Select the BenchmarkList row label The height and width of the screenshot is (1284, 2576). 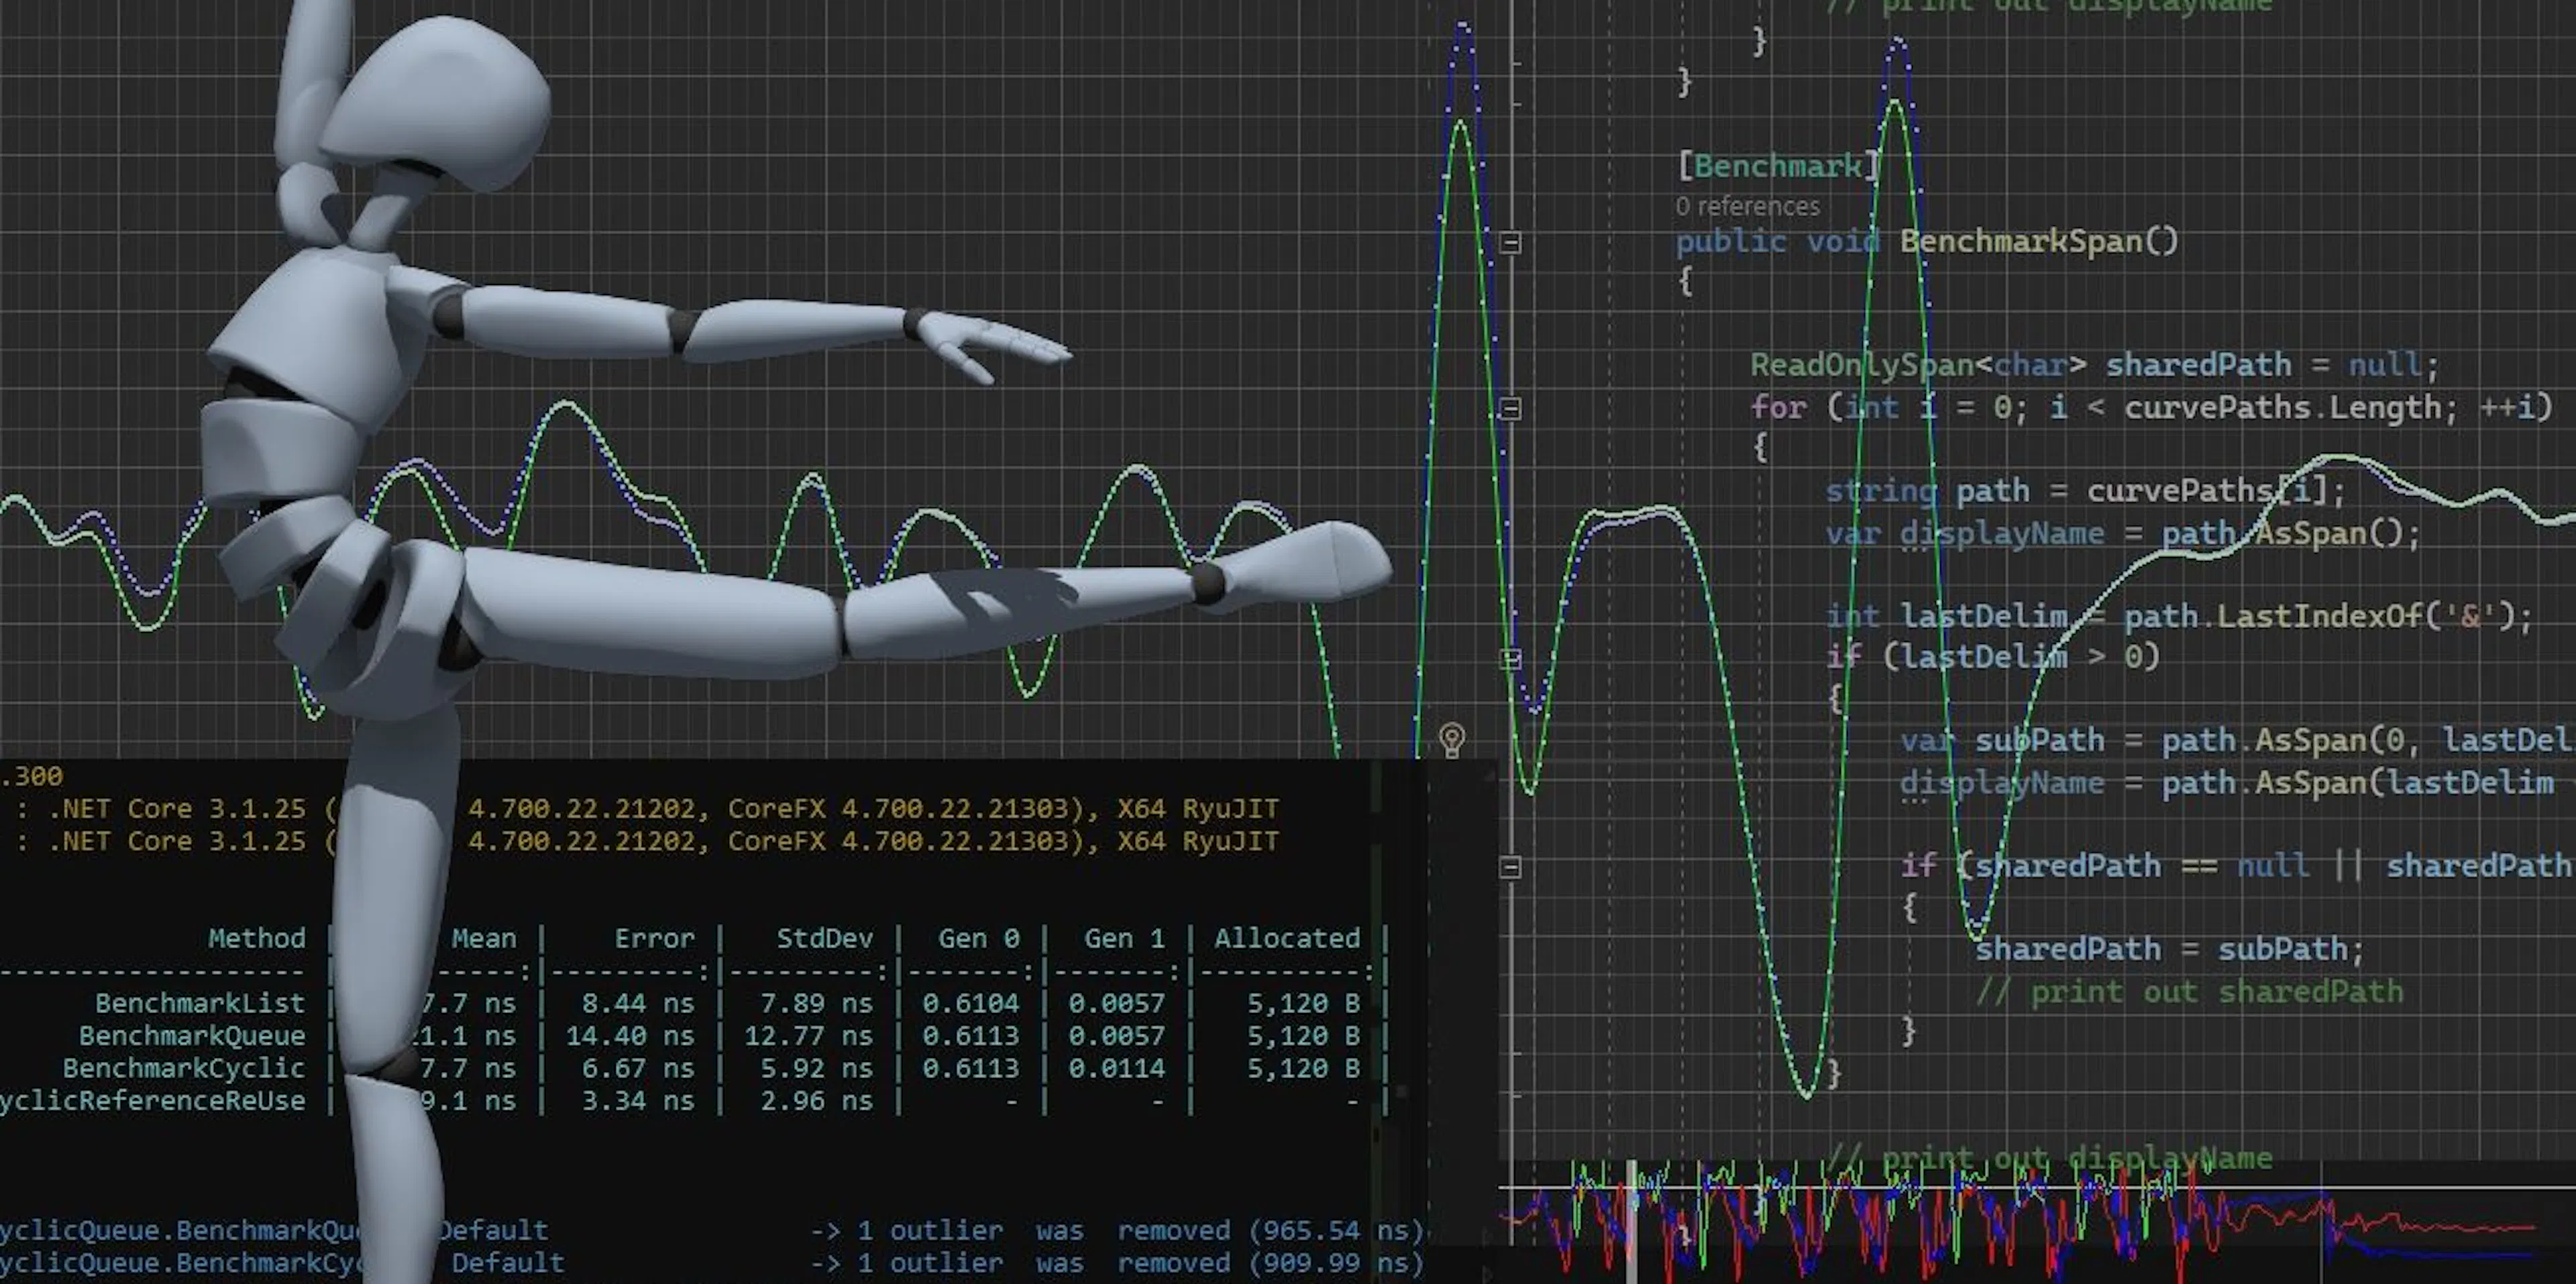click(x=200, y=1003)
